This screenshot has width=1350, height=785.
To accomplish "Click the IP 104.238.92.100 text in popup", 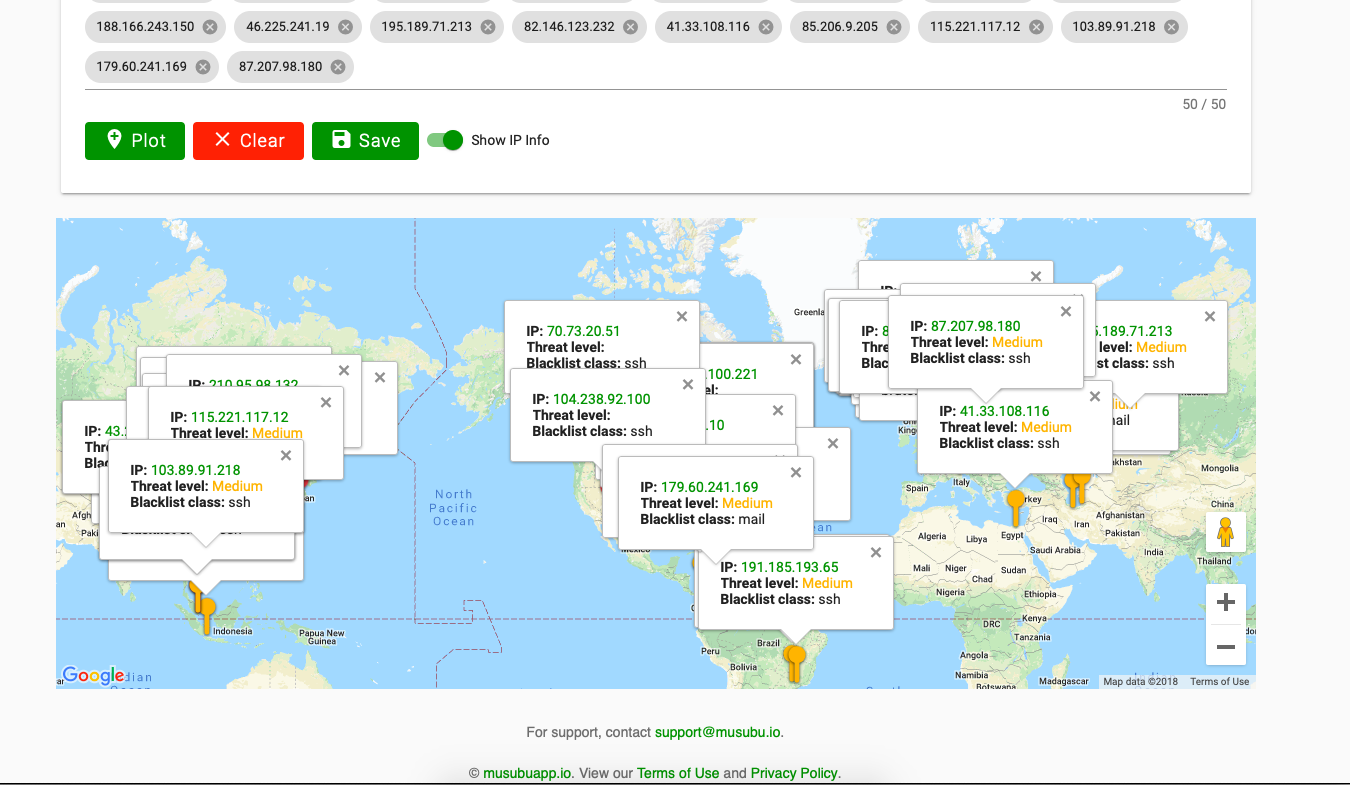I will click(591, 399).
